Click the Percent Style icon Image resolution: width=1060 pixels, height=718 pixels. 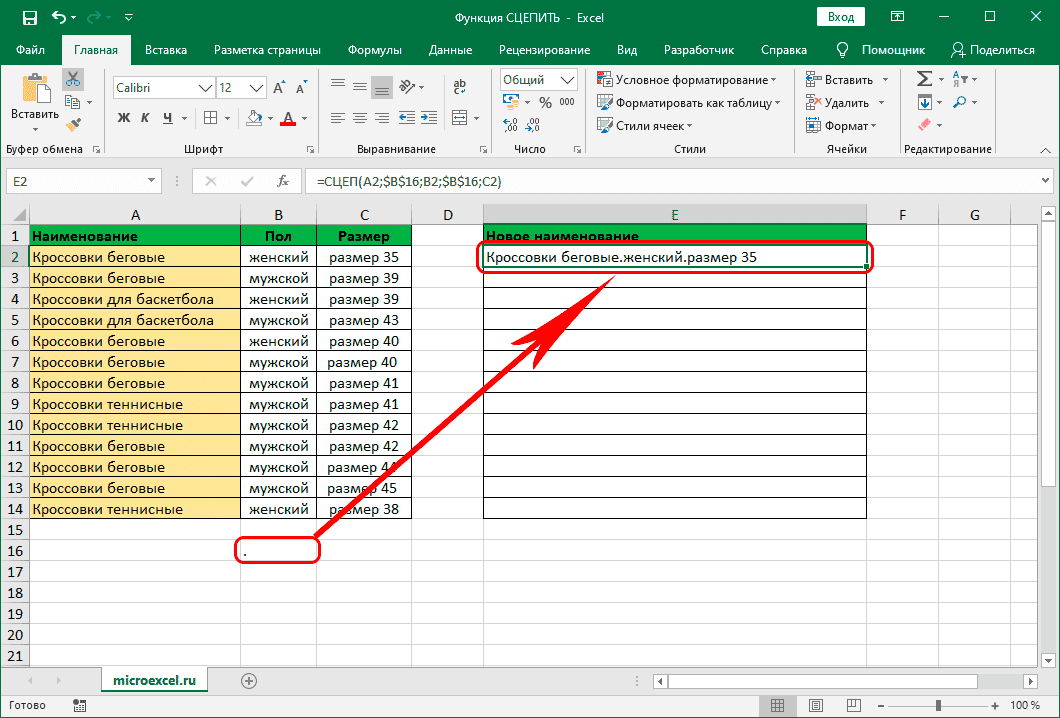(545, 103)
